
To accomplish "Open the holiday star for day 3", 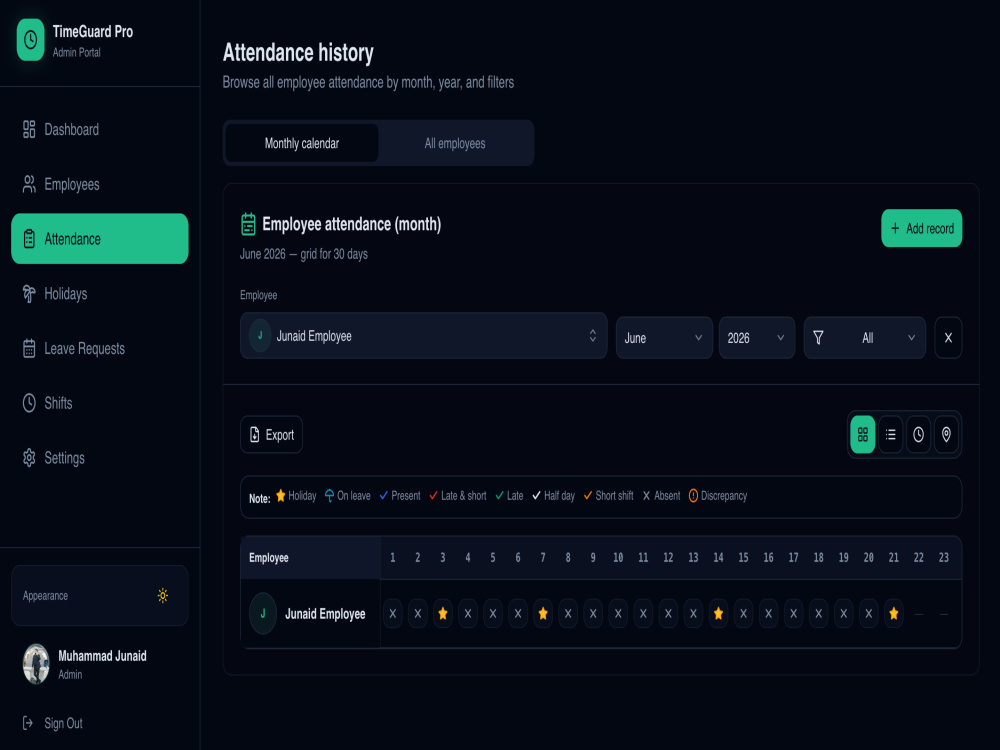I will pos(443,614).
